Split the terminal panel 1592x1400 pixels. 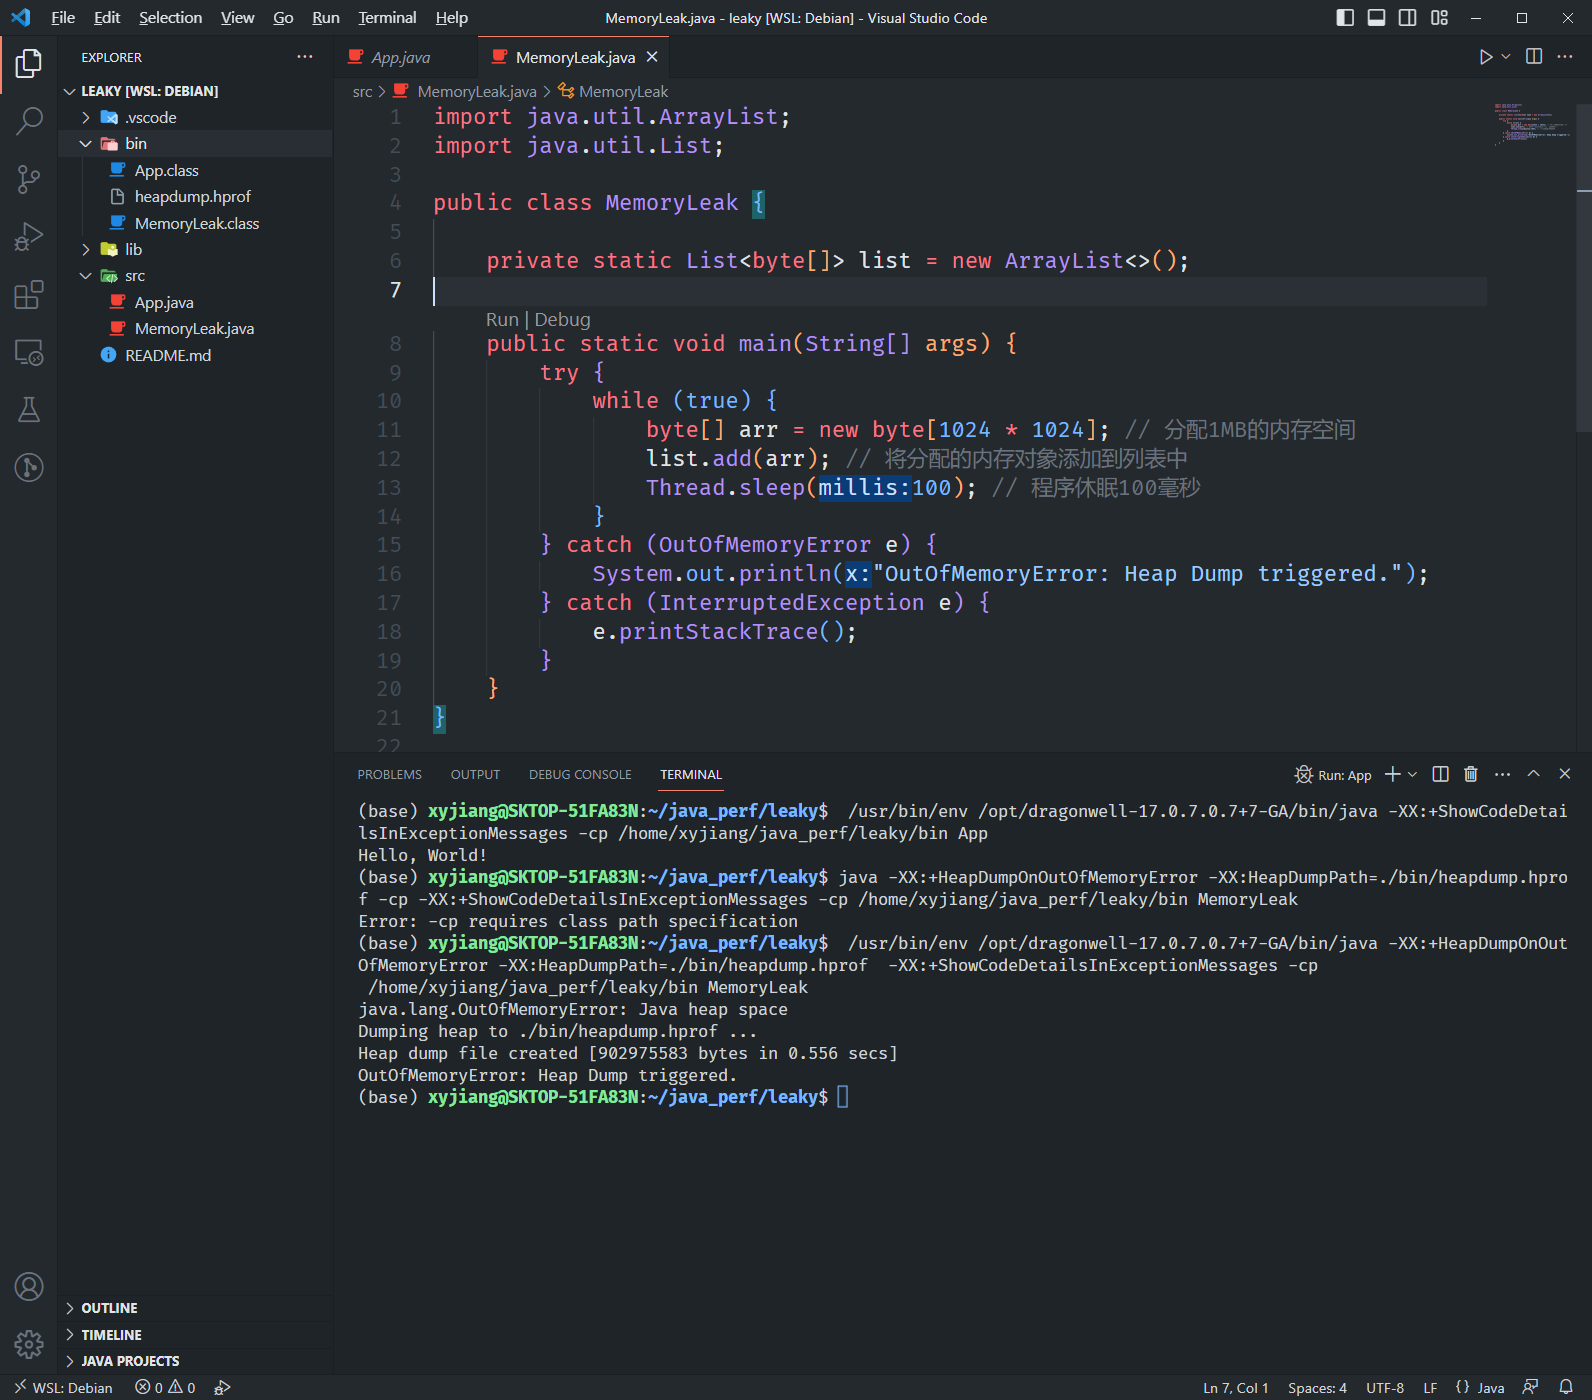(x=1440, y=774)
